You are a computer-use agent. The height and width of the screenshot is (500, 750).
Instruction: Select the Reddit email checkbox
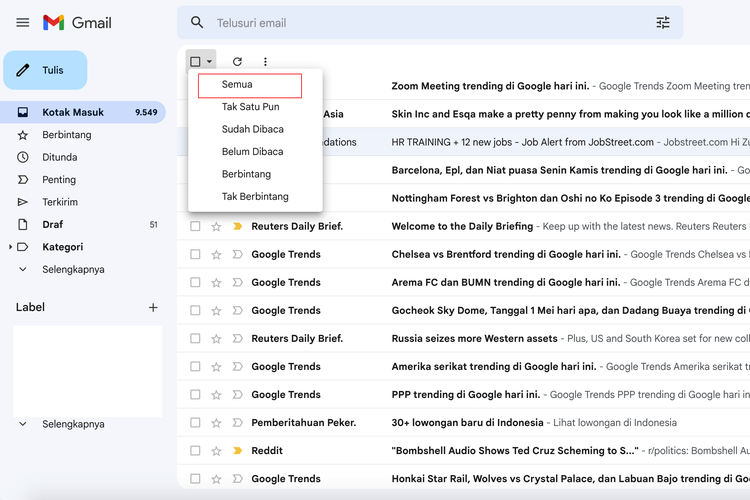coord(195,451)
